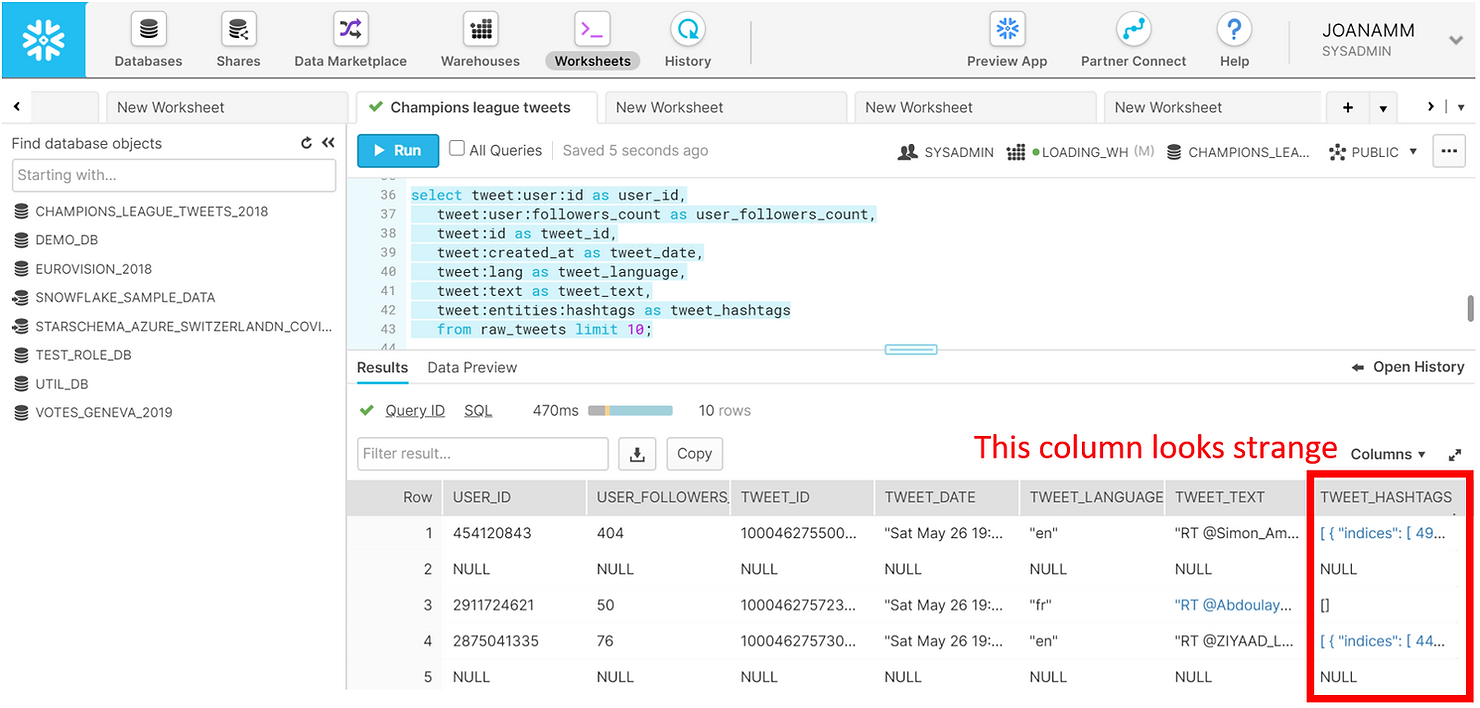Open the Databases page

[148, 42]
